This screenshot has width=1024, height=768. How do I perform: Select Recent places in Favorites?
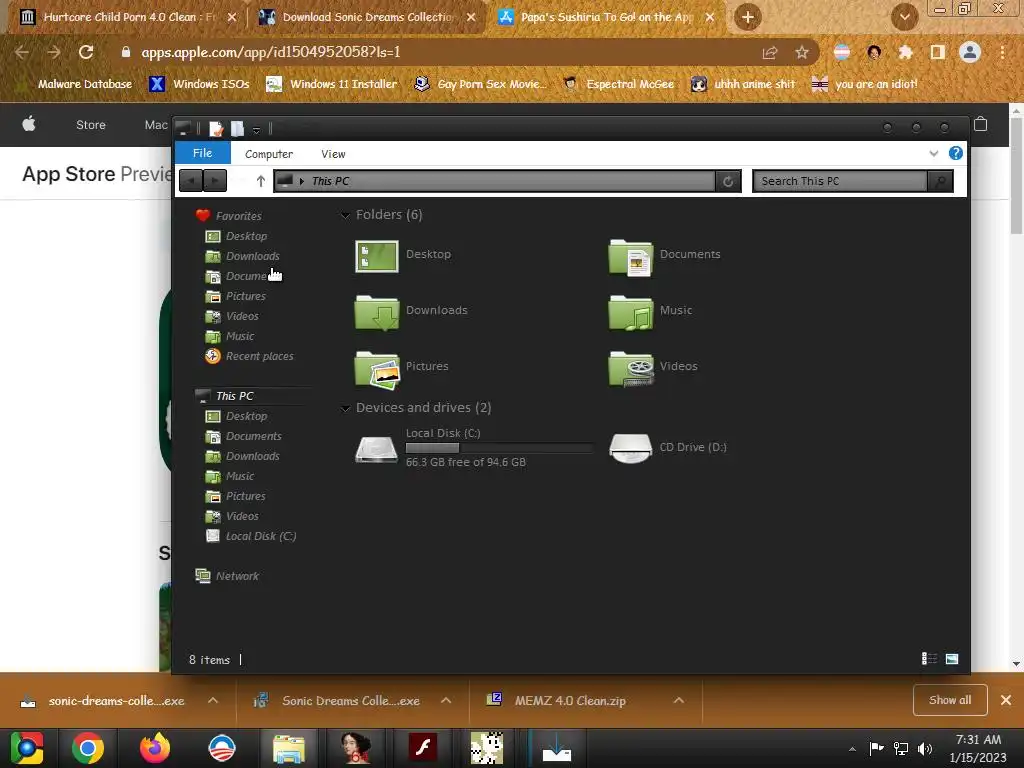(249, 356)
